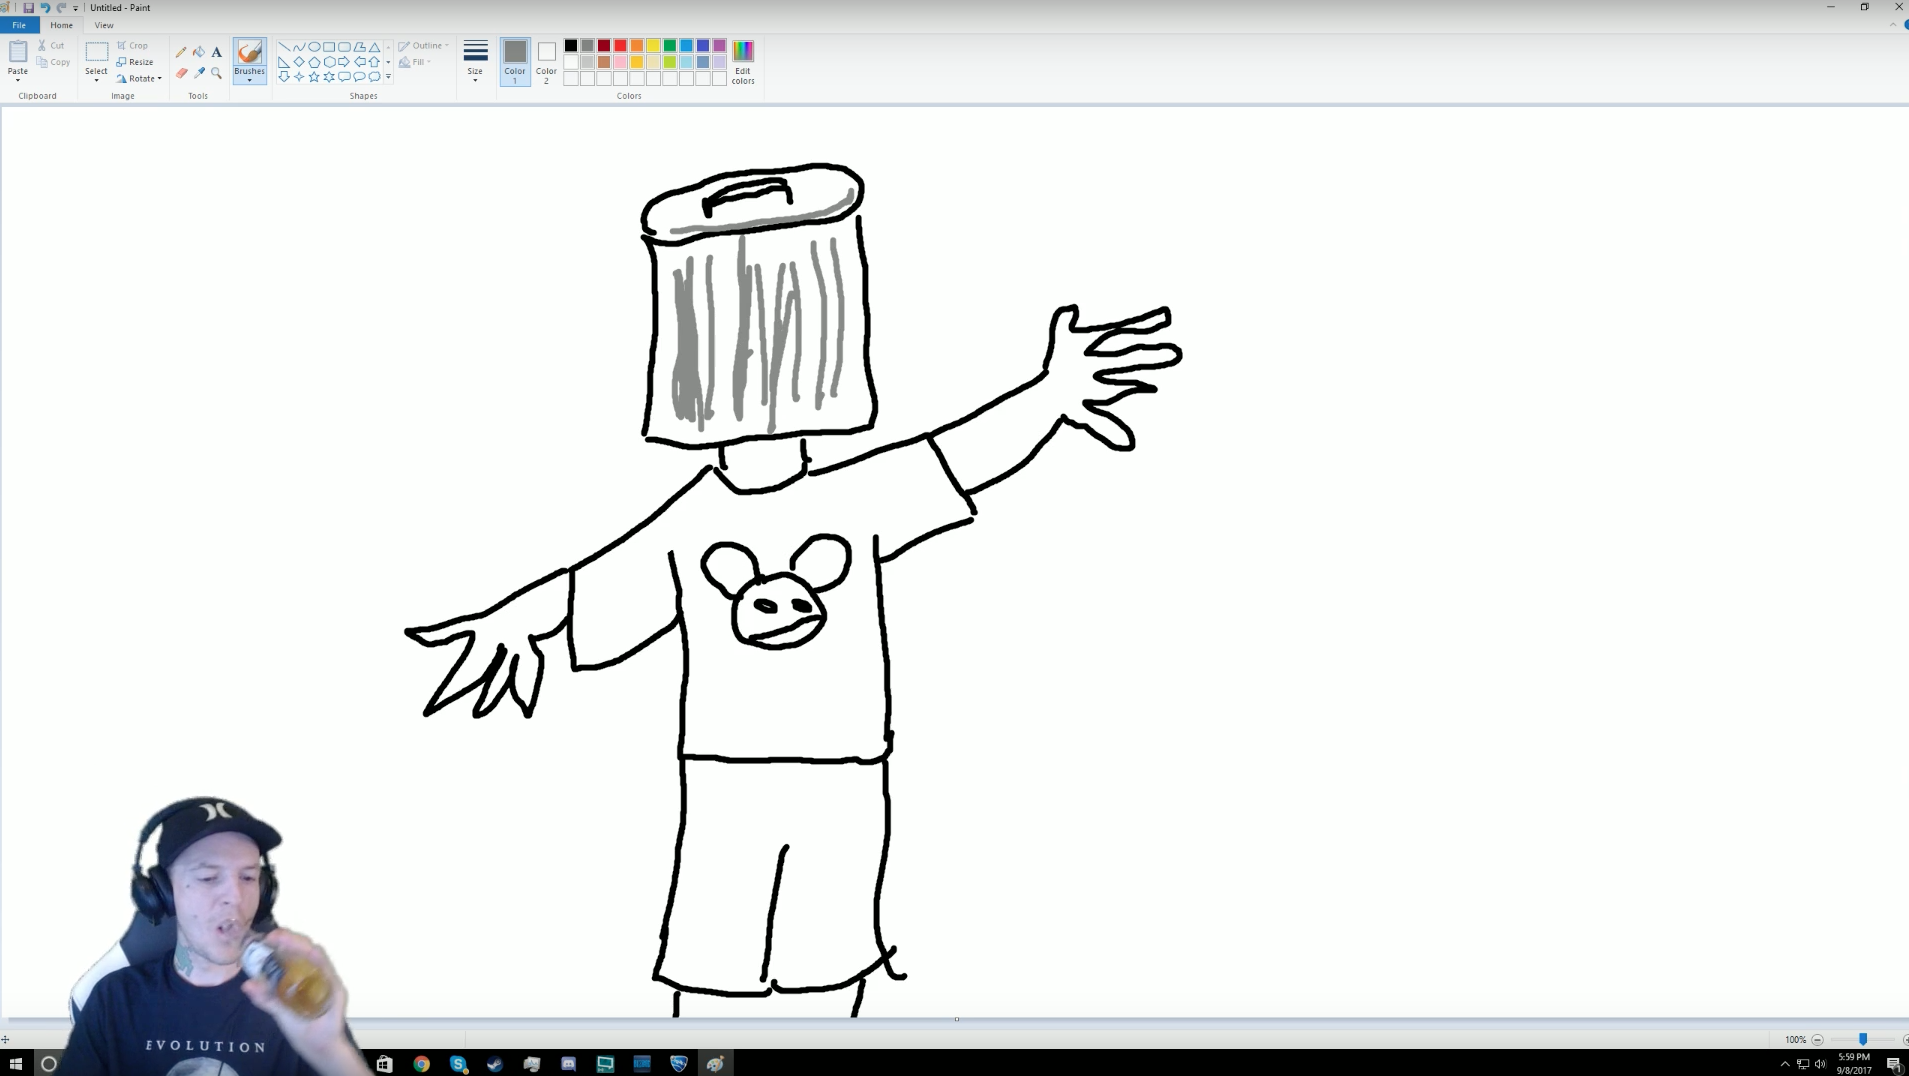Image resolution: width=1909 pixels, height=1076 pixels.
Task: Choose the Five-point star shape
Action: pos(314,76)
